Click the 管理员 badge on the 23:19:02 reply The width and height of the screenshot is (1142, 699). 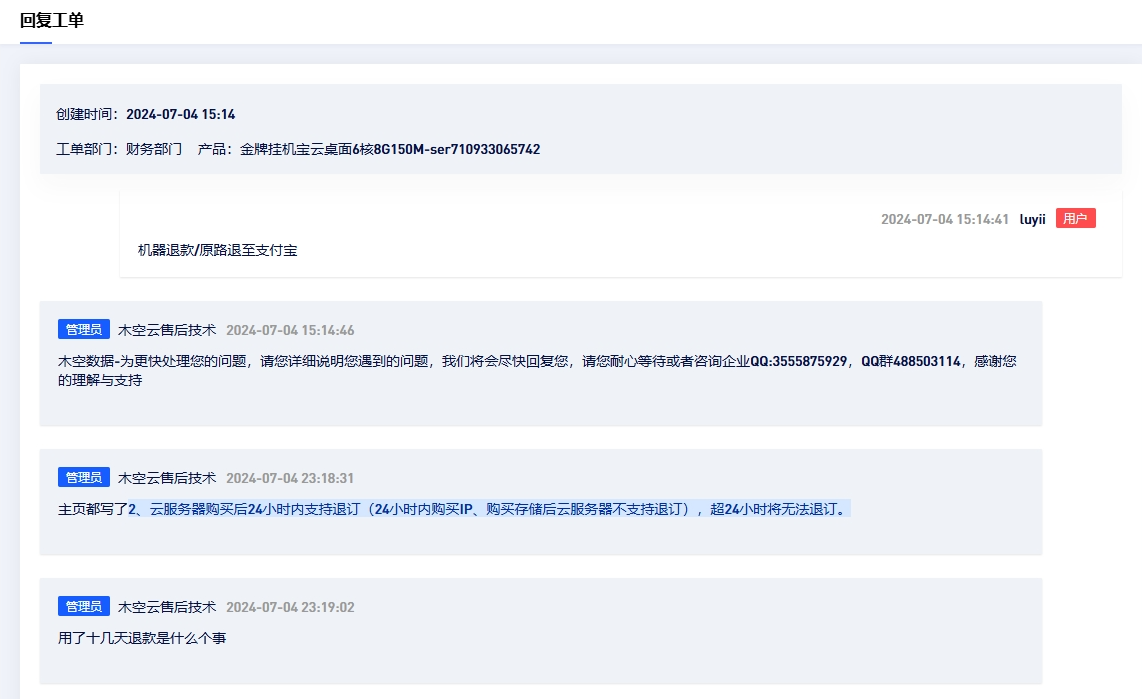84,607
